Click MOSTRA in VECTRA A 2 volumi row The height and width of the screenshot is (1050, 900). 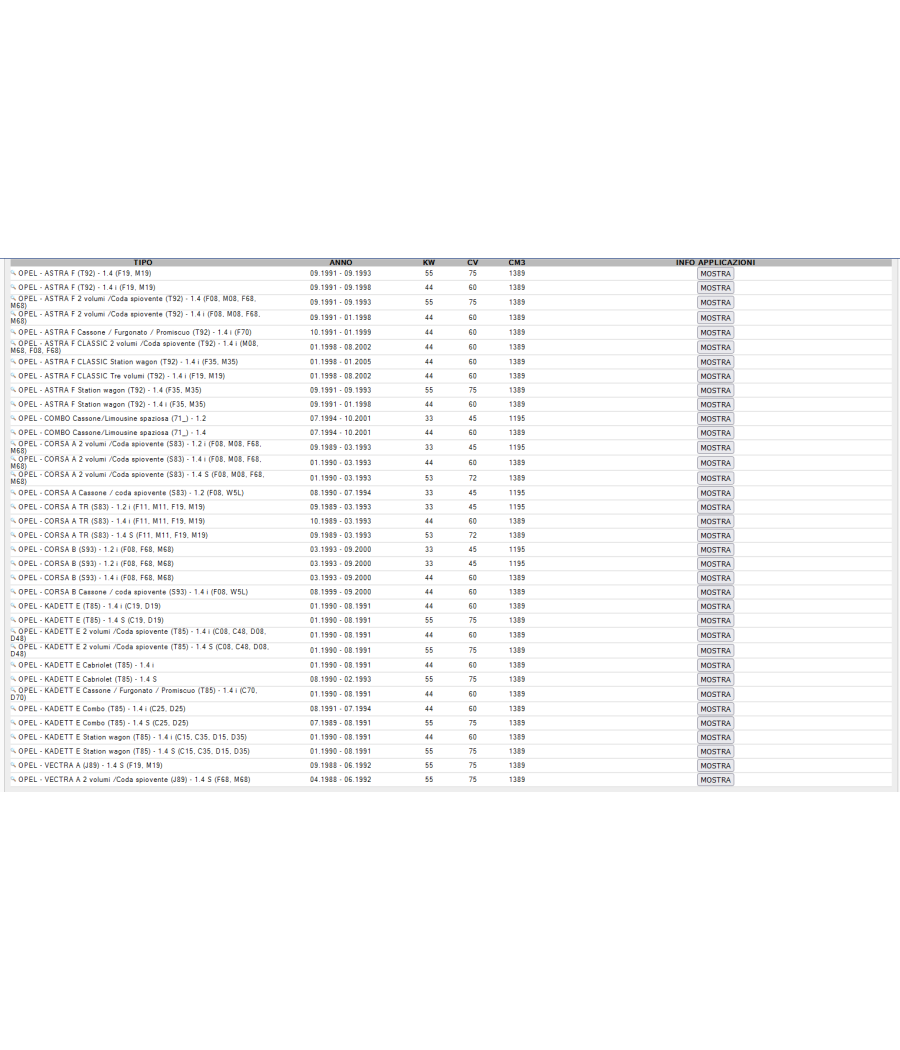tap(715, 780)
